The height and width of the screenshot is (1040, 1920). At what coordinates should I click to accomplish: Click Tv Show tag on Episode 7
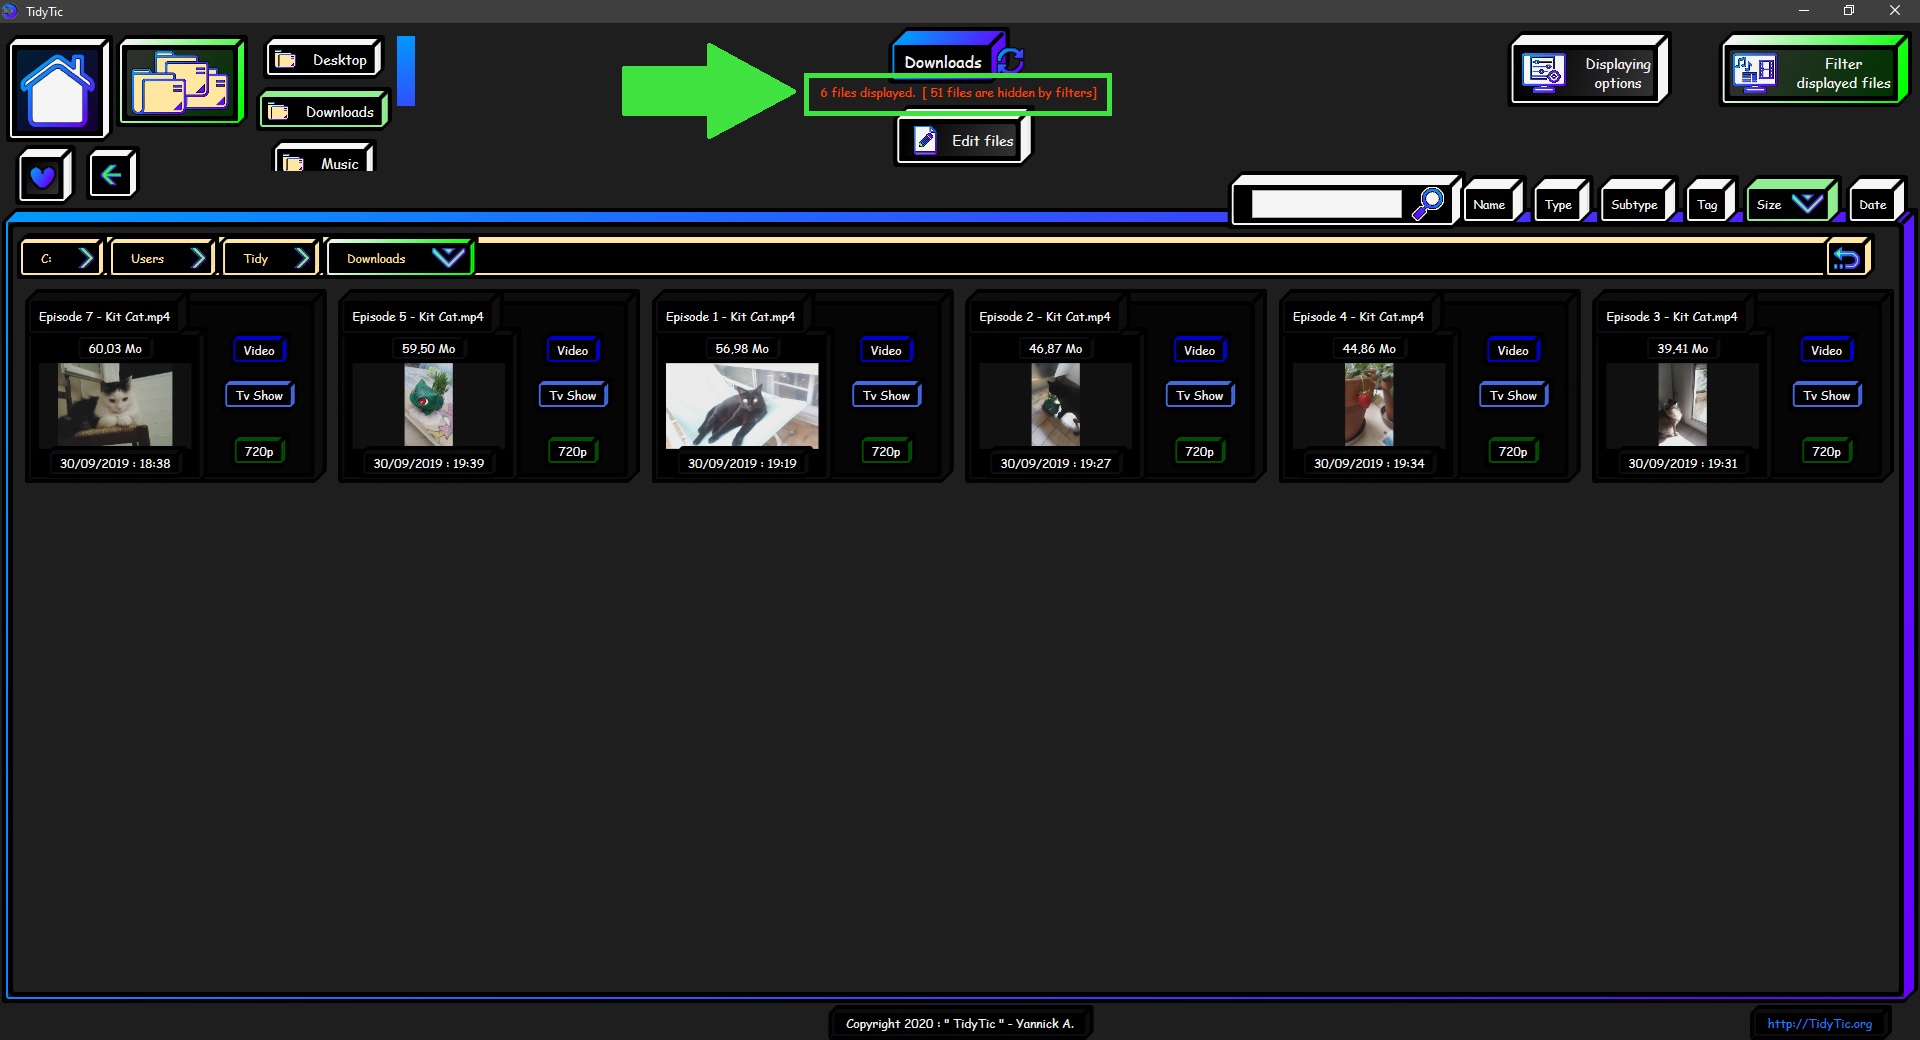tap(259, 395)
